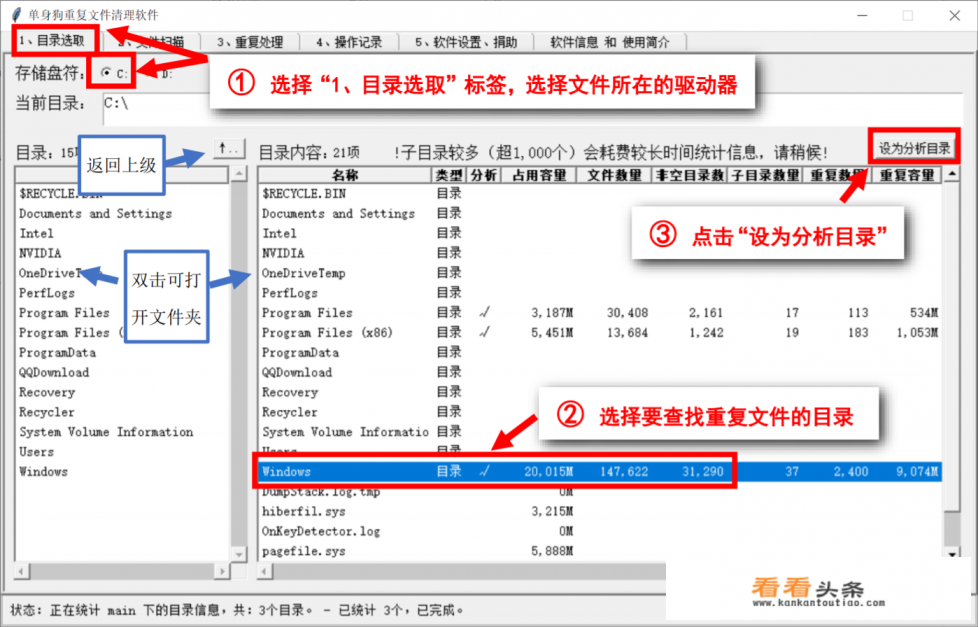The width and height of the screenshot is (978, 627).
Task: Click the analysis checkmark beside Windows row
Action: coord(483,471)
